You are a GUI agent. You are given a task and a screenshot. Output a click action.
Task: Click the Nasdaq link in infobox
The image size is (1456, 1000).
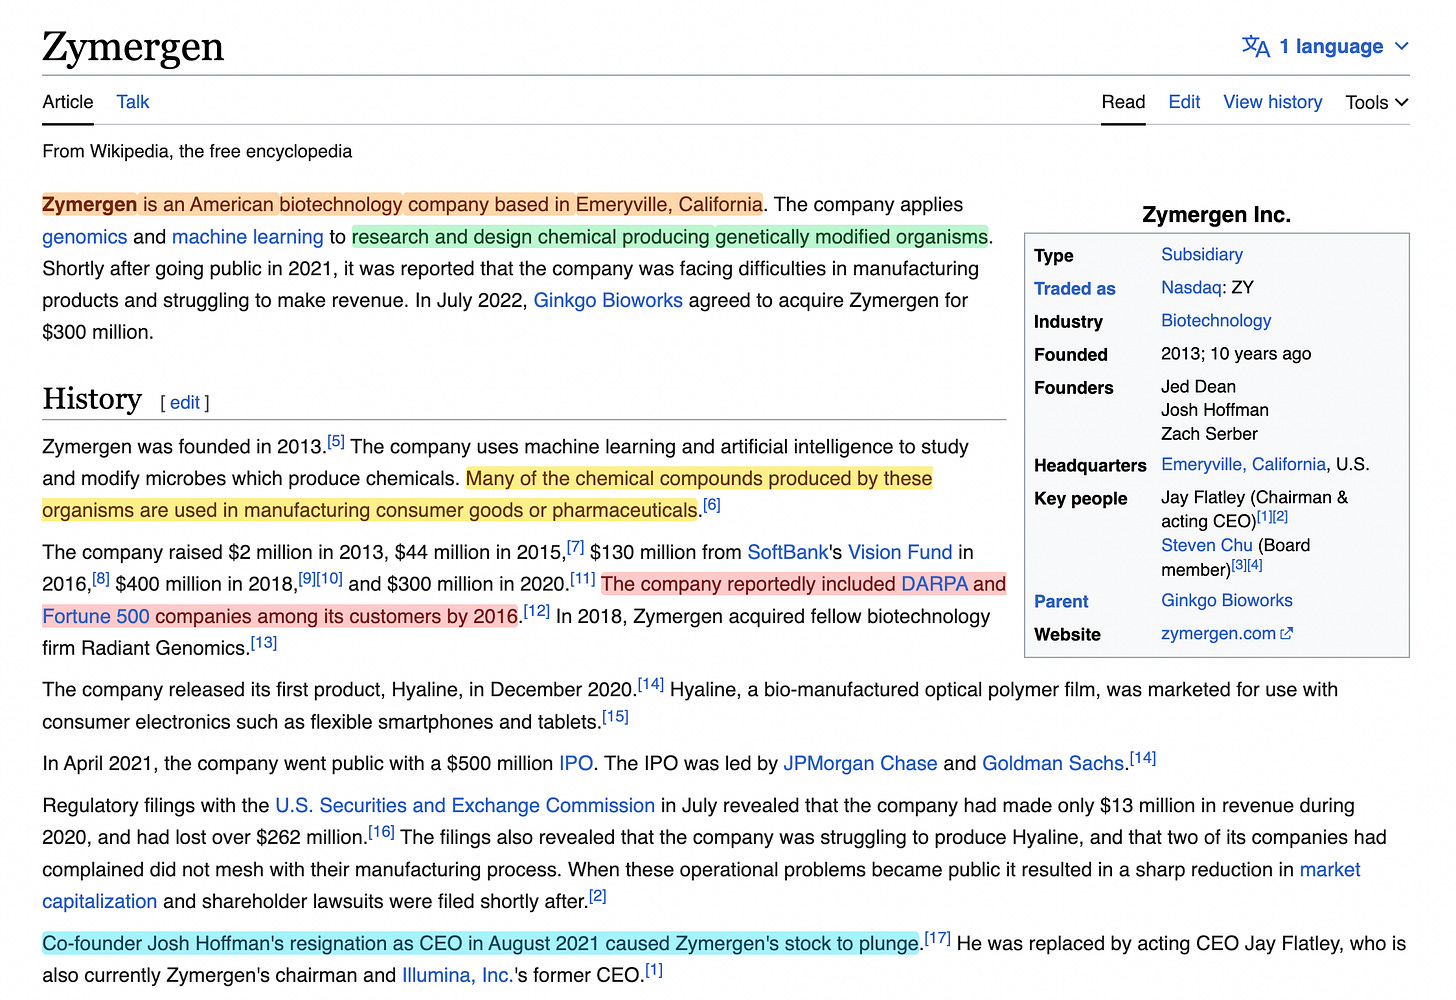[x=1191, y=288]
